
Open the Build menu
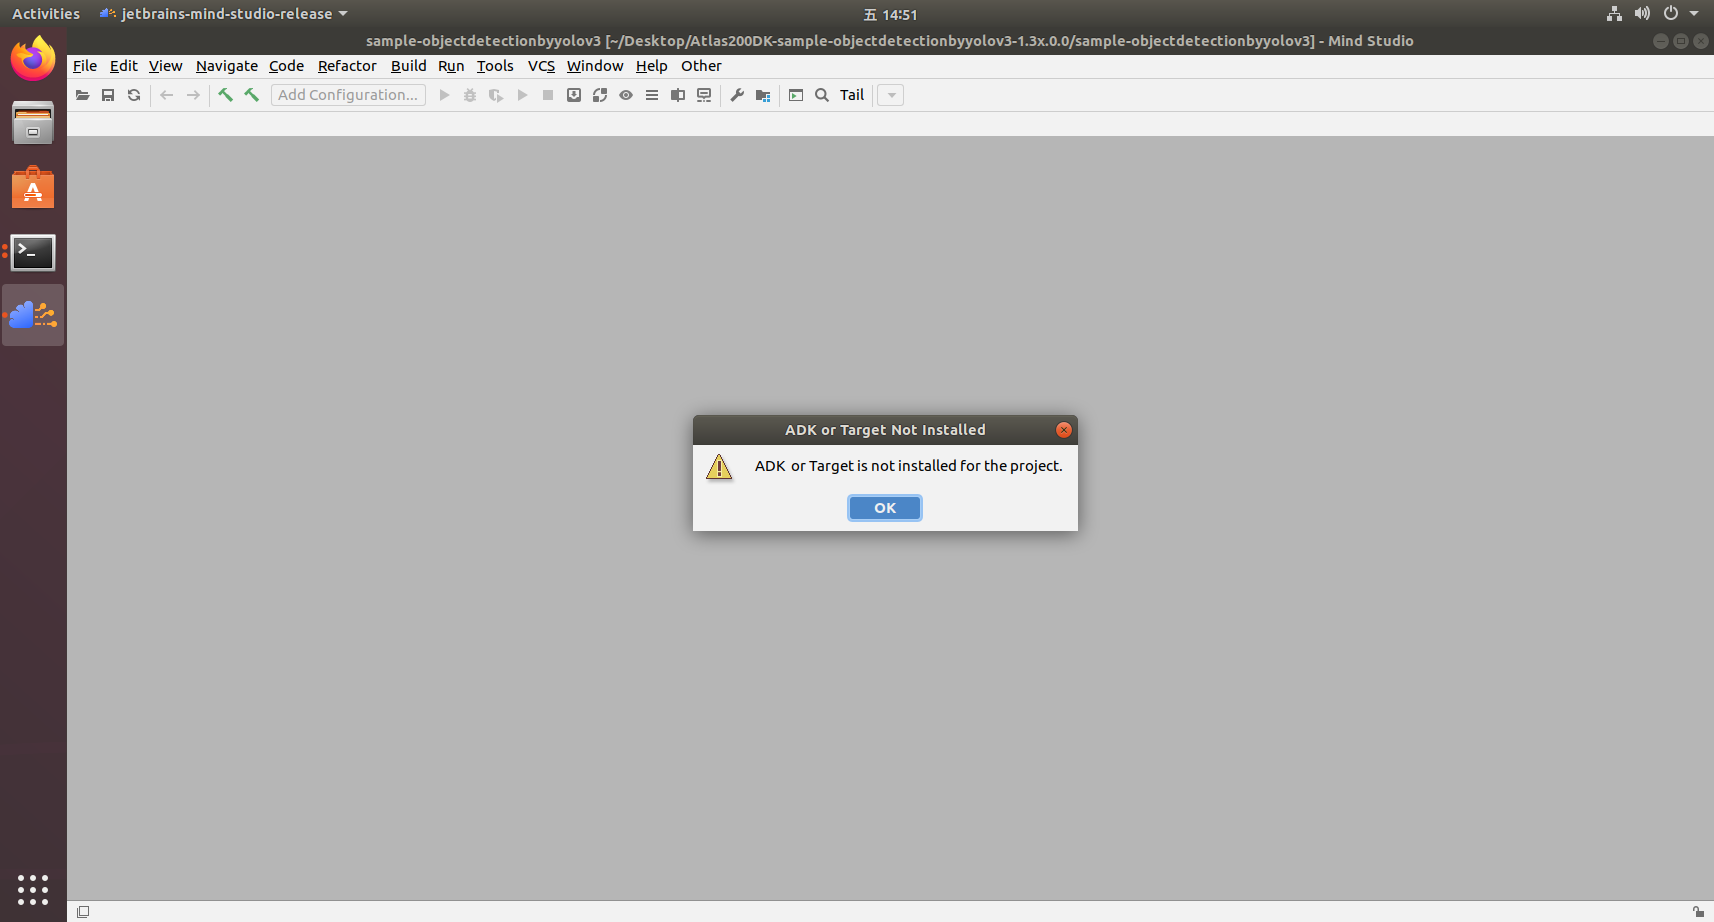click(x=408, y=66)
